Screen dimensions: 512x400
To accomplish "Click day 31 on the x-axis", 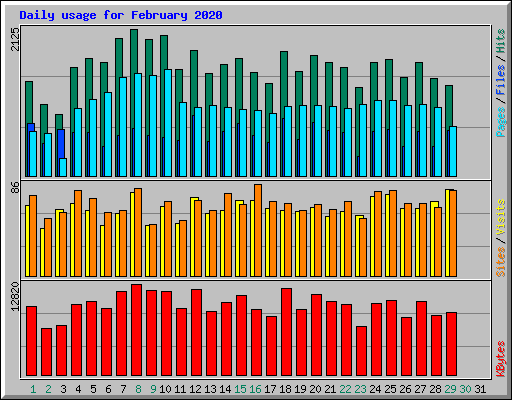I will click(x=480, y=389).
